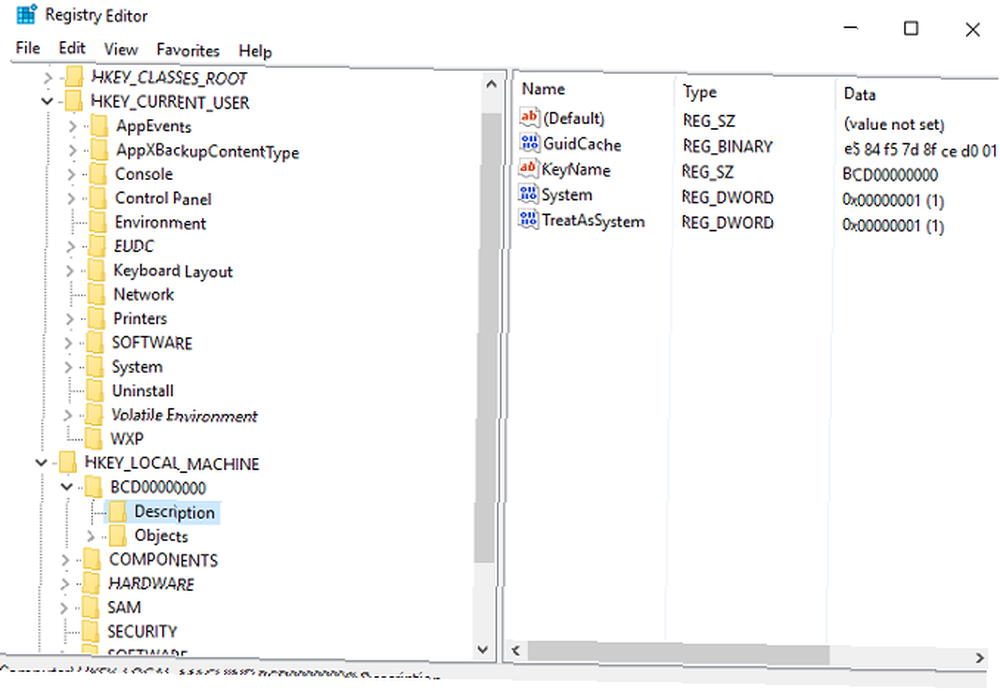Collapse the BCD00000000 key

66,487
